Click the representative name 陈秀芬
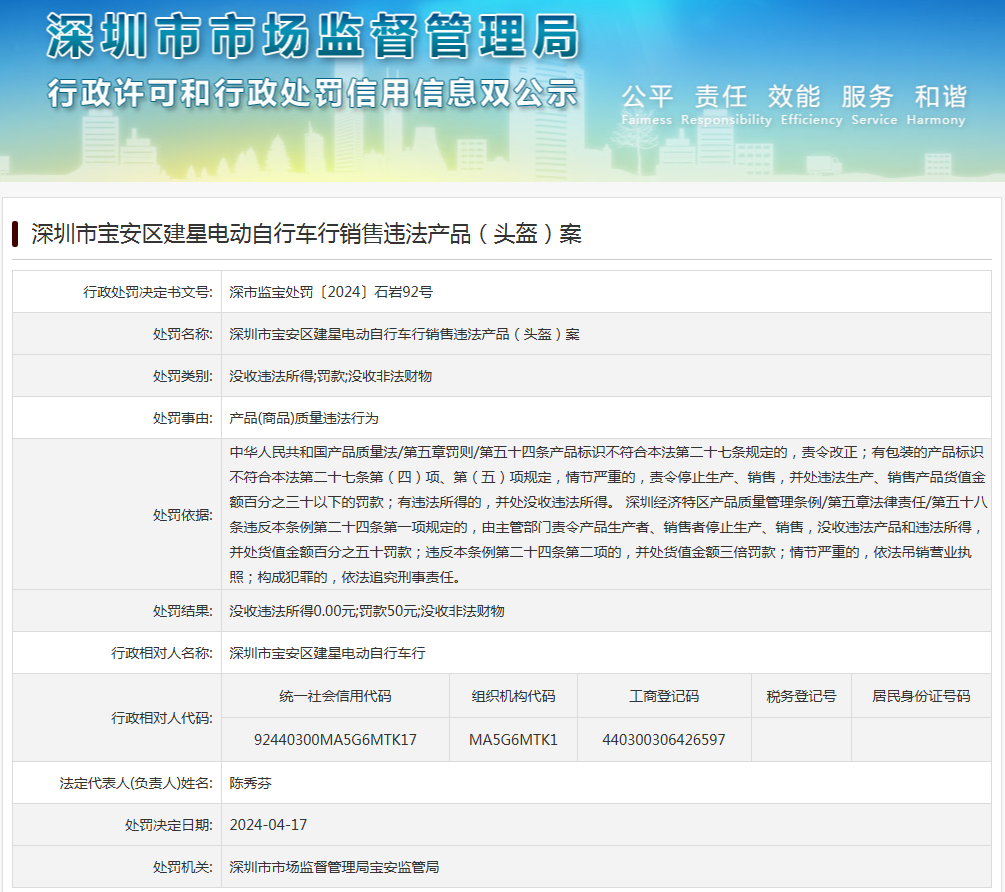The image size is (1005, 892). click(251, 783)
